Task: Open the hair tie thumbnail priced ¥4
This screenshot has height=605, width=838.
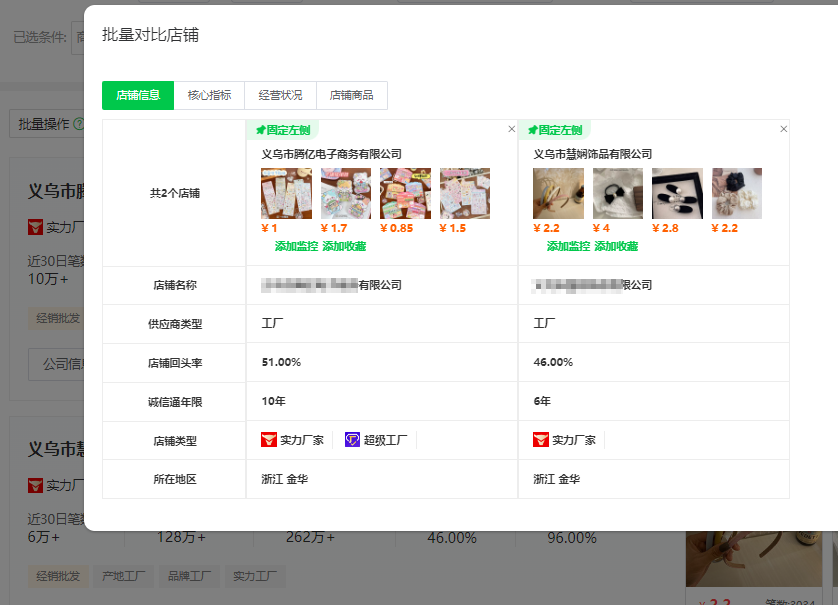Action: click(x=618, y=193)
